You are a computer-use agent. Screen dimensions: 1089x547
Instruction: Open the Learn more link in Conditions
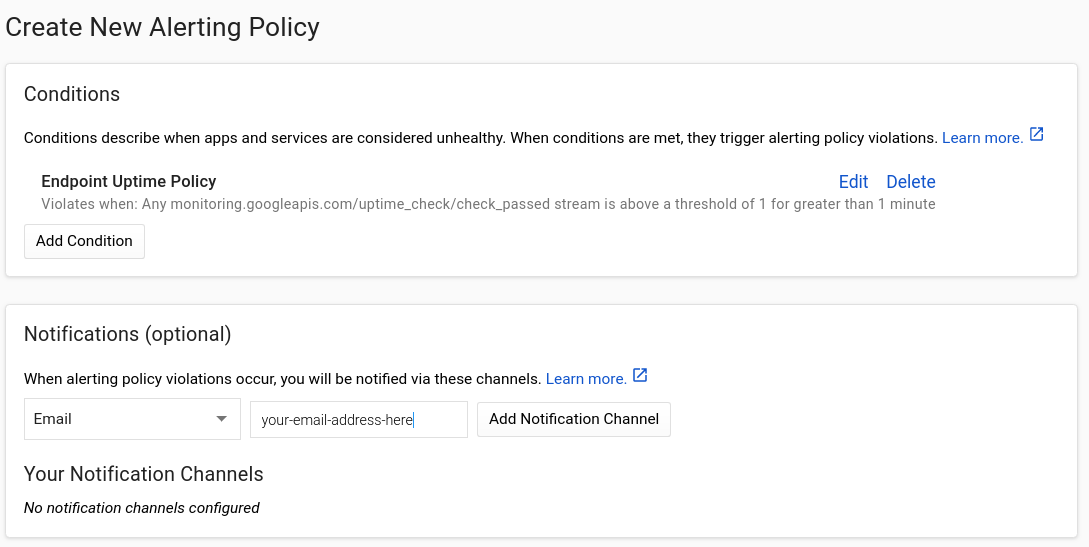tap(982, 138)
